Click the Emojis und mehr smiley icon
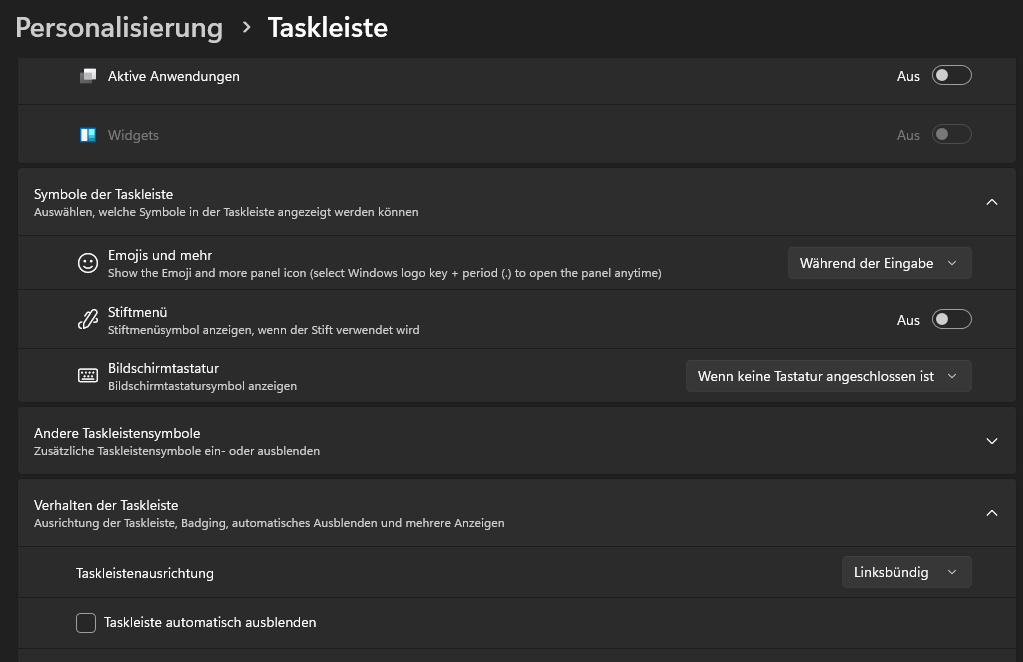The width and height of the screenshot is (1023, 662). 88,263
